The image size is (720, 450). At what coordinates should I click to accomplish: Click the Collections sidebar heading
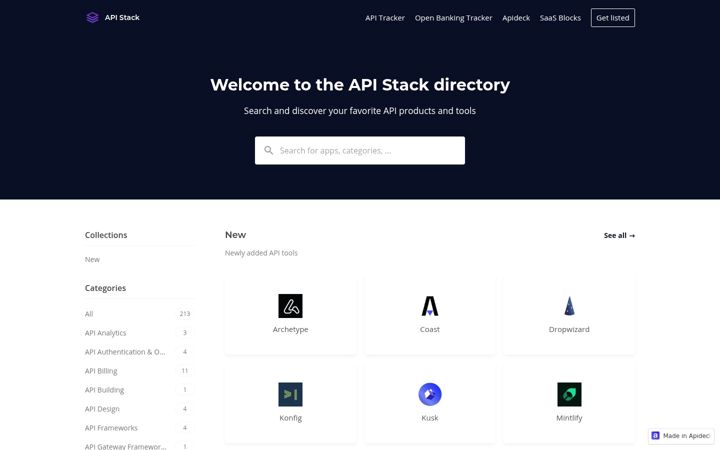106,235
